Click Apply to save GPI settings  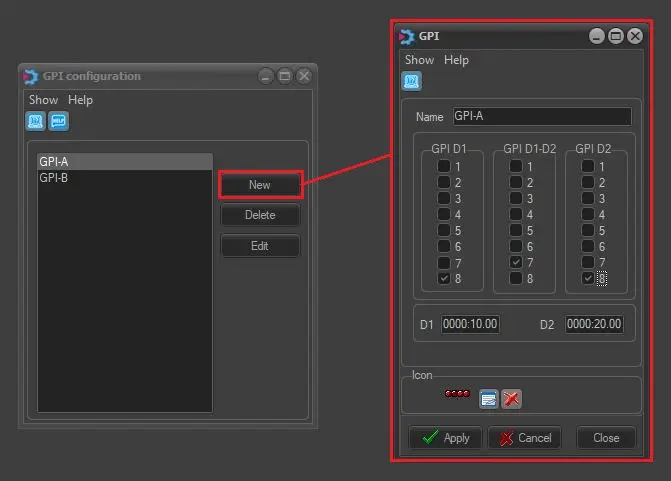[445, 438]
